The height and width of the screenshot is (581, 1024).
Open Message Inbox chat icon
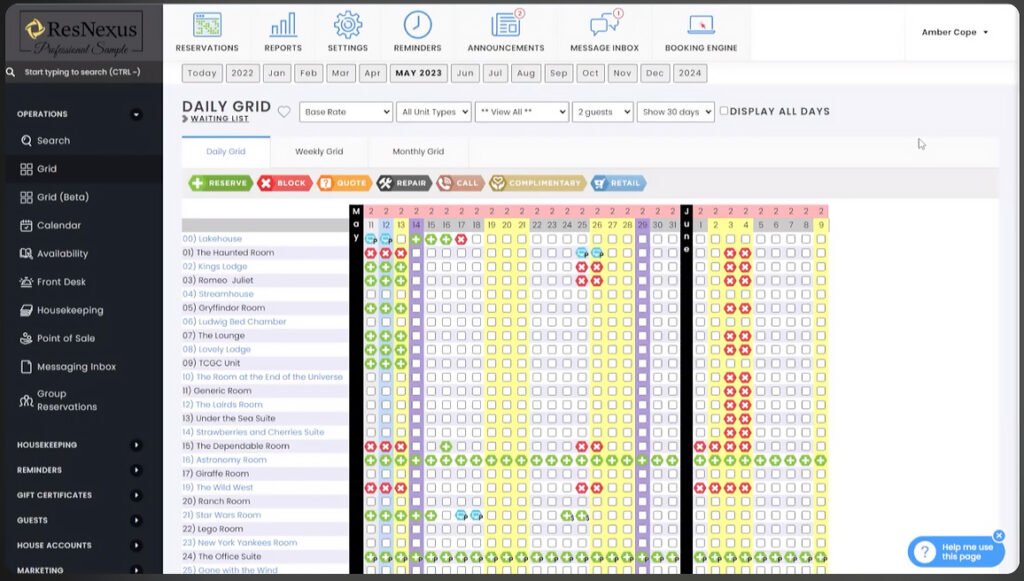603,22
